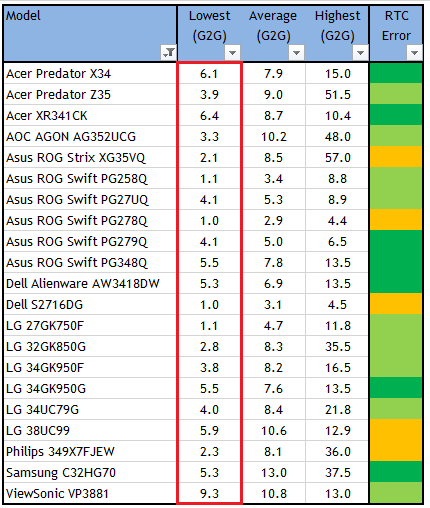Select the dark green RTC Error cell for Acer XR341CK
Image resolution: width=430 pixels, height=508 pixels.
tap(396, 115)
